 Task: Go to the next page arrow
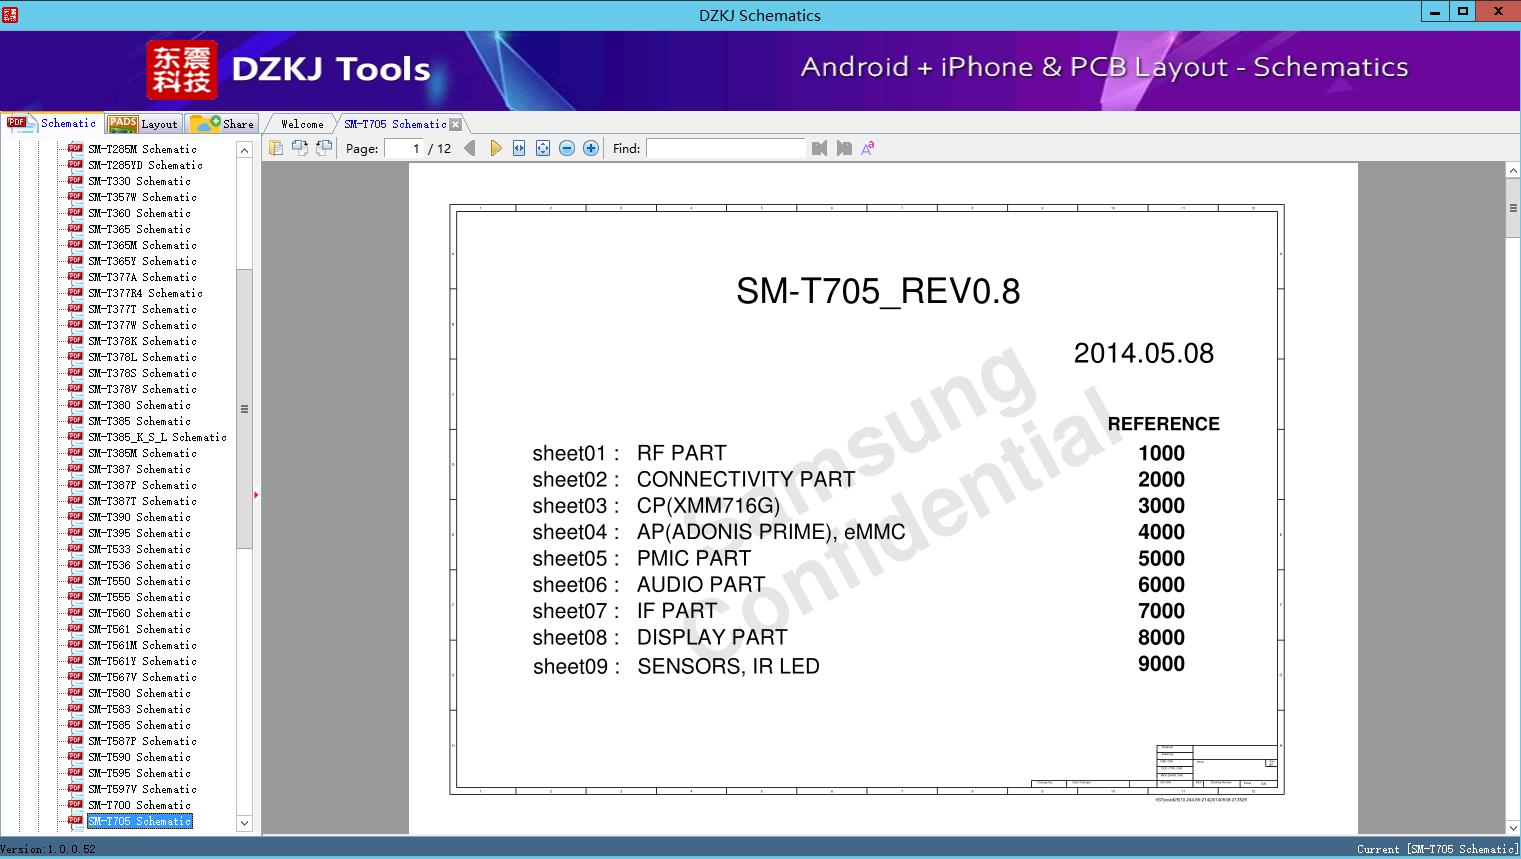click(495, 148)
